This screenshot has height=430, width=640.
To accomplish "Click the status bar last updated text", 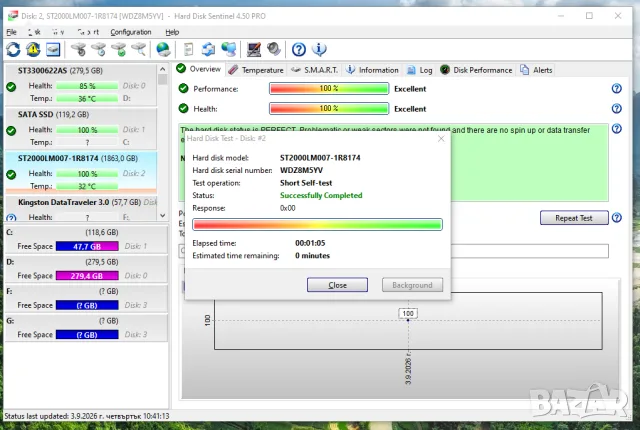I will [x=87, y=416].
